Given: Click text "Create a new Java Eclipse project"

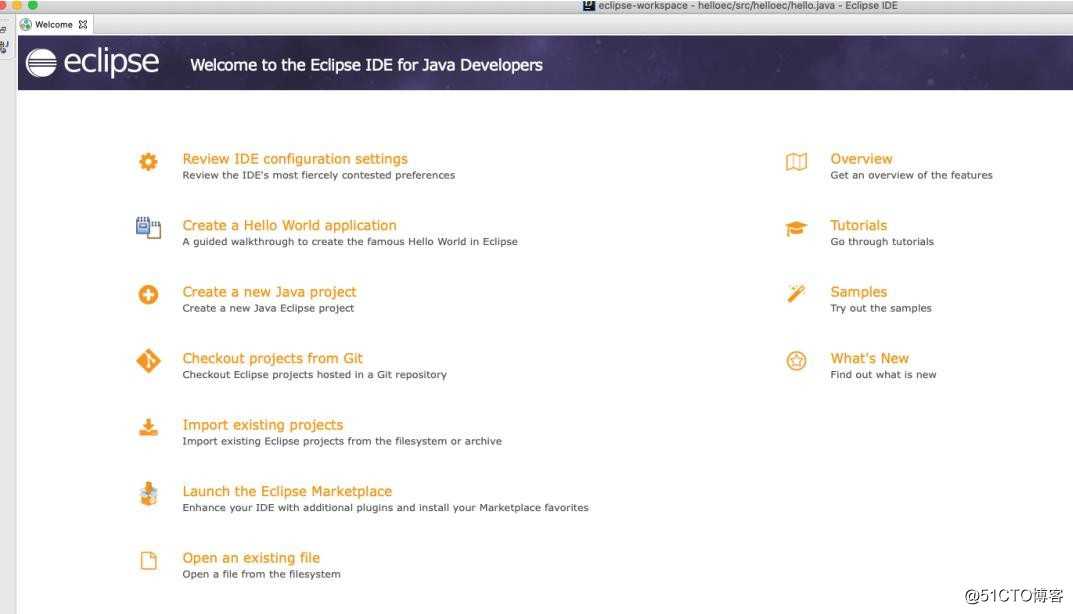Looking at the screenshot, I should coord(268,308).
